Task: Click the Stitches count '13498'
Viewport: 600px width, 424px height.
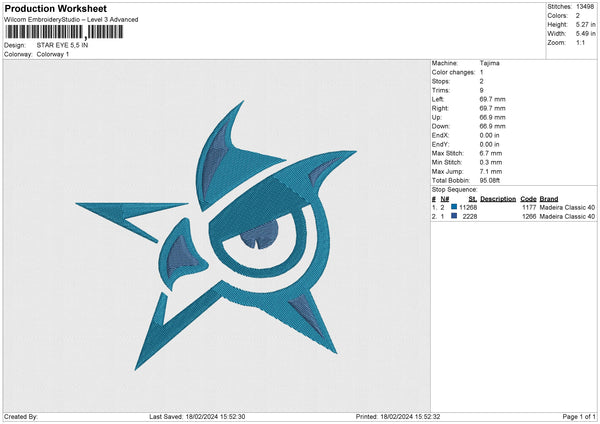Action: [585, 7]
